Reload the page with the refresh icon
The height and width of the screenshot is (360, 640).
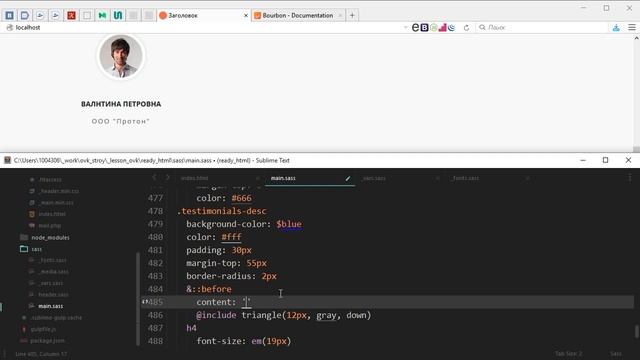coord(466,27)
